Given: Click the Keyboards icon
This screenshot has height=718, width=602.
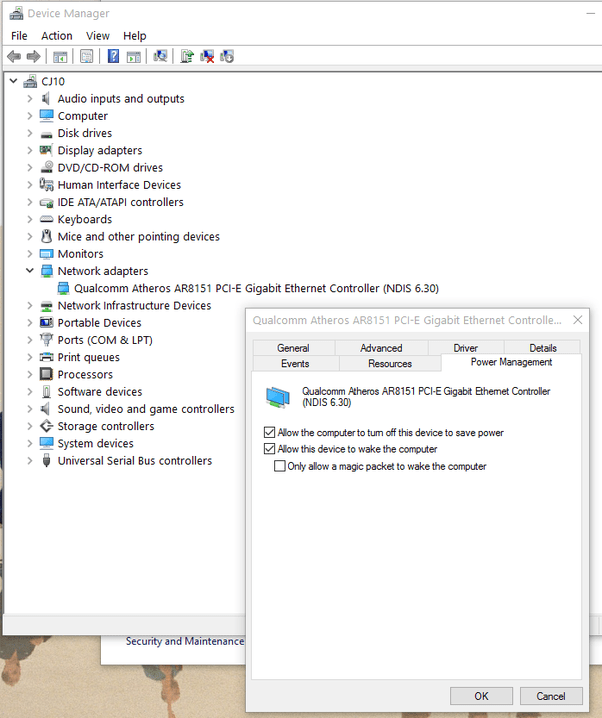Looking at the screenshot, I should tap(46, 219).
